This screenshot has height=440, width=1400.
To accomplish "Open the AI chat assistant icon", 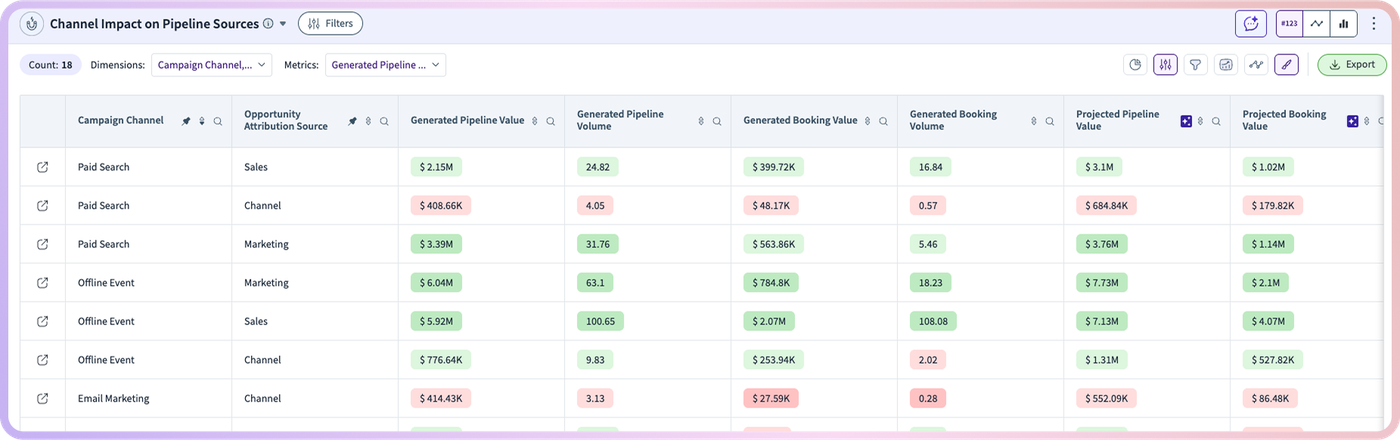I will (x=1250, y=23).
